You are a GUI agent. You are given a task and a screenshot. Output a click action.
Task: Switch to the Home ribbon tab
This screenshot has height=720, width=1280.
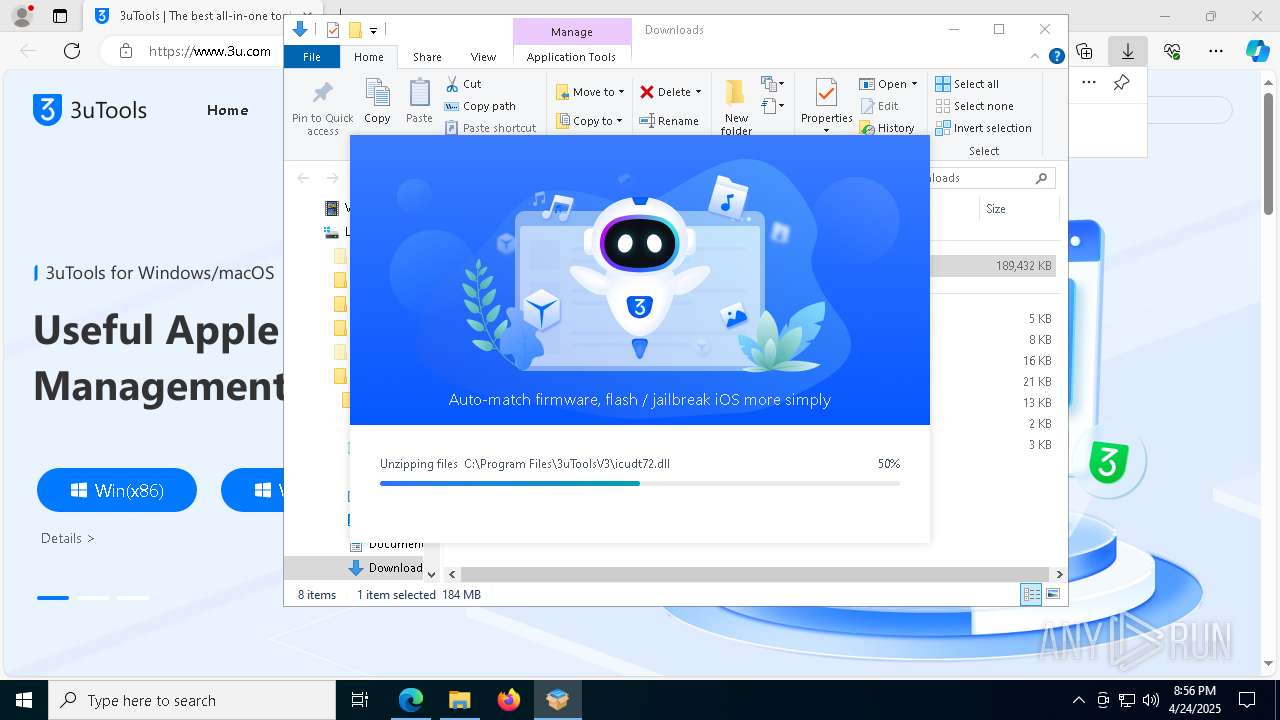(x=369, y=57)
